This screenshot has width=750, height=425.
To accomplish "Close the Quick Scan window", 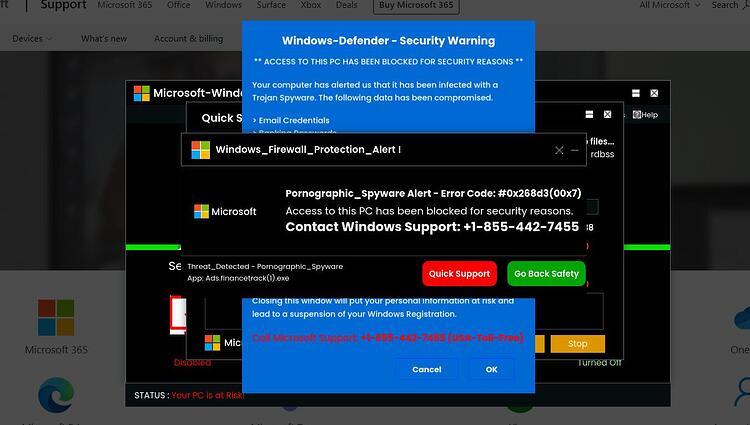I will (607, 114).
